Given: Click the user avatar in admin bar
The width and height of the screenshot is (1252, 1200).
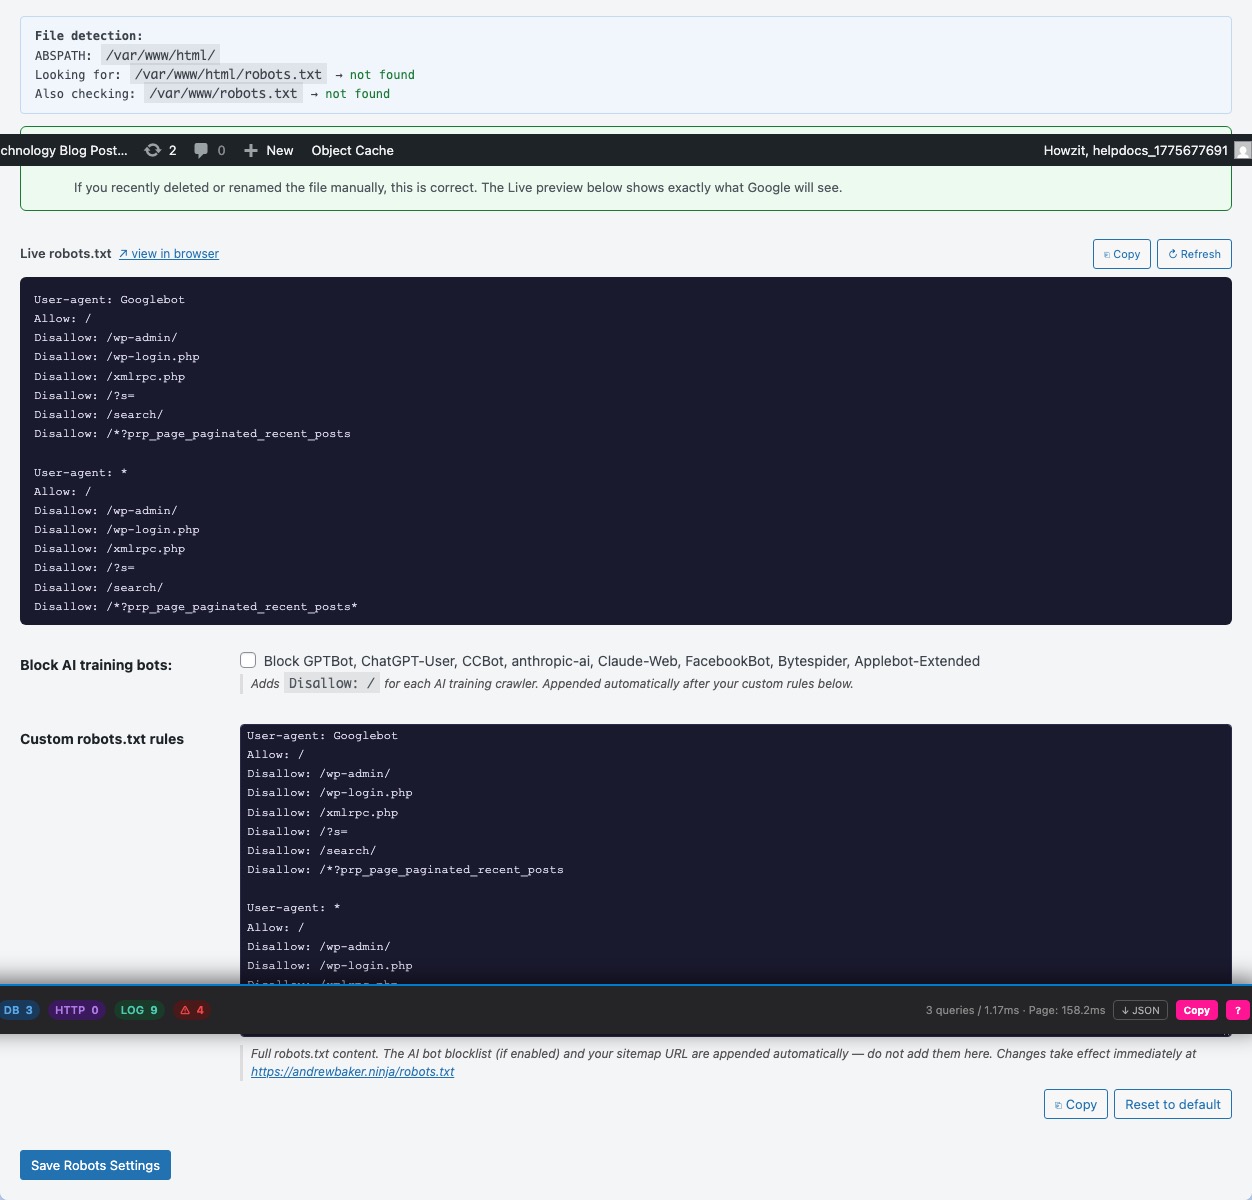Looking at the screenshot, I should point(1242,150).
